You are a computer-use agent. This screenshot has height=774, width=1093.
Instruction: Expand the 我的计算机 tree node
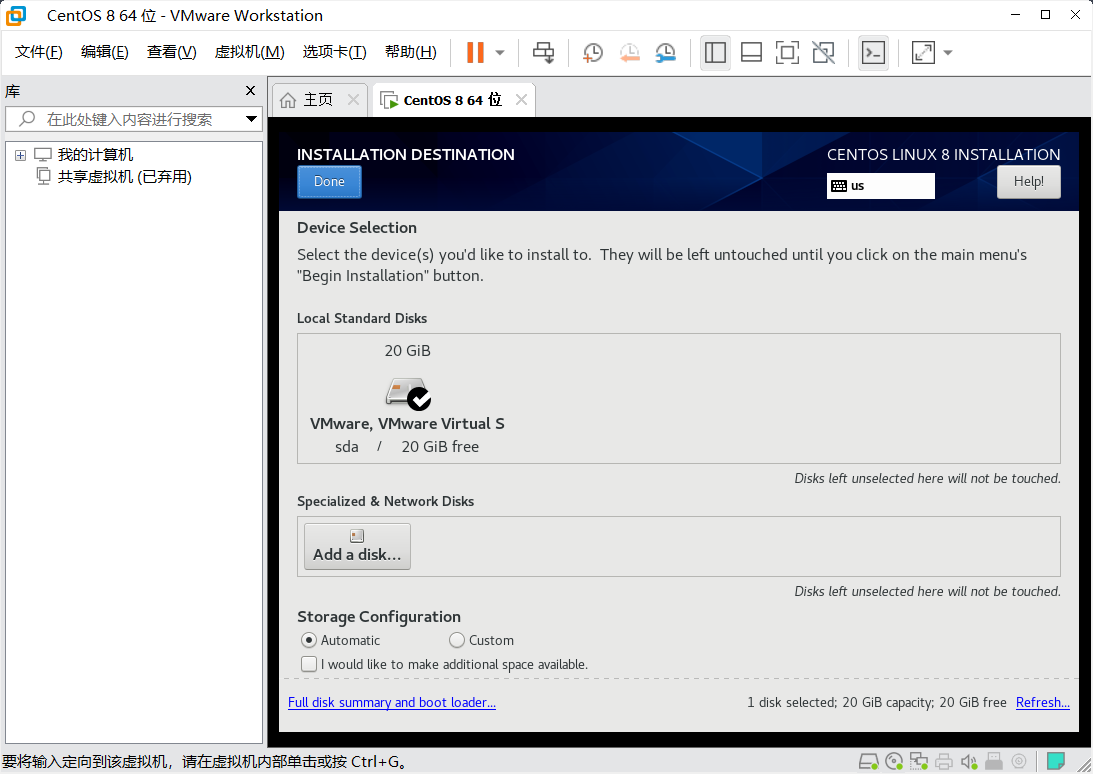pyautogui.click(x=20, y=155)
